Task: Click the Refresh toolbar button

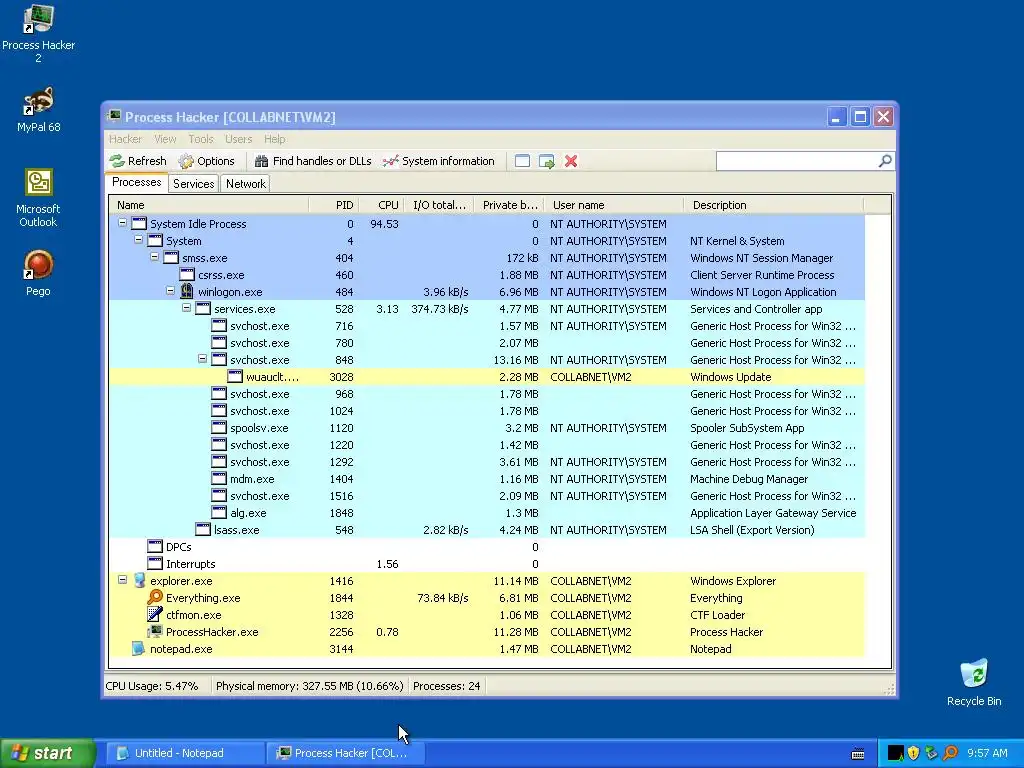Action: pos(138,161)
